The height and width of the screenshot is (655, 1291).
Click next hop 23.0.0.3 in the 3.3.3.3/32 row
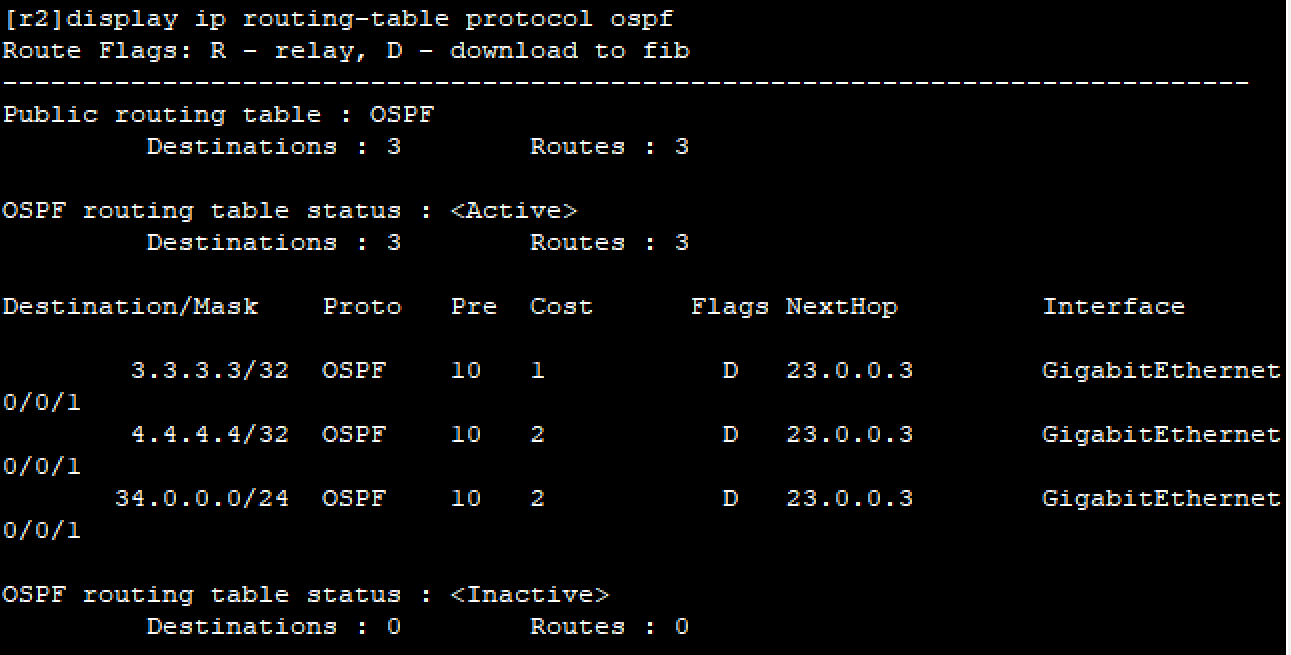[849, 371]
